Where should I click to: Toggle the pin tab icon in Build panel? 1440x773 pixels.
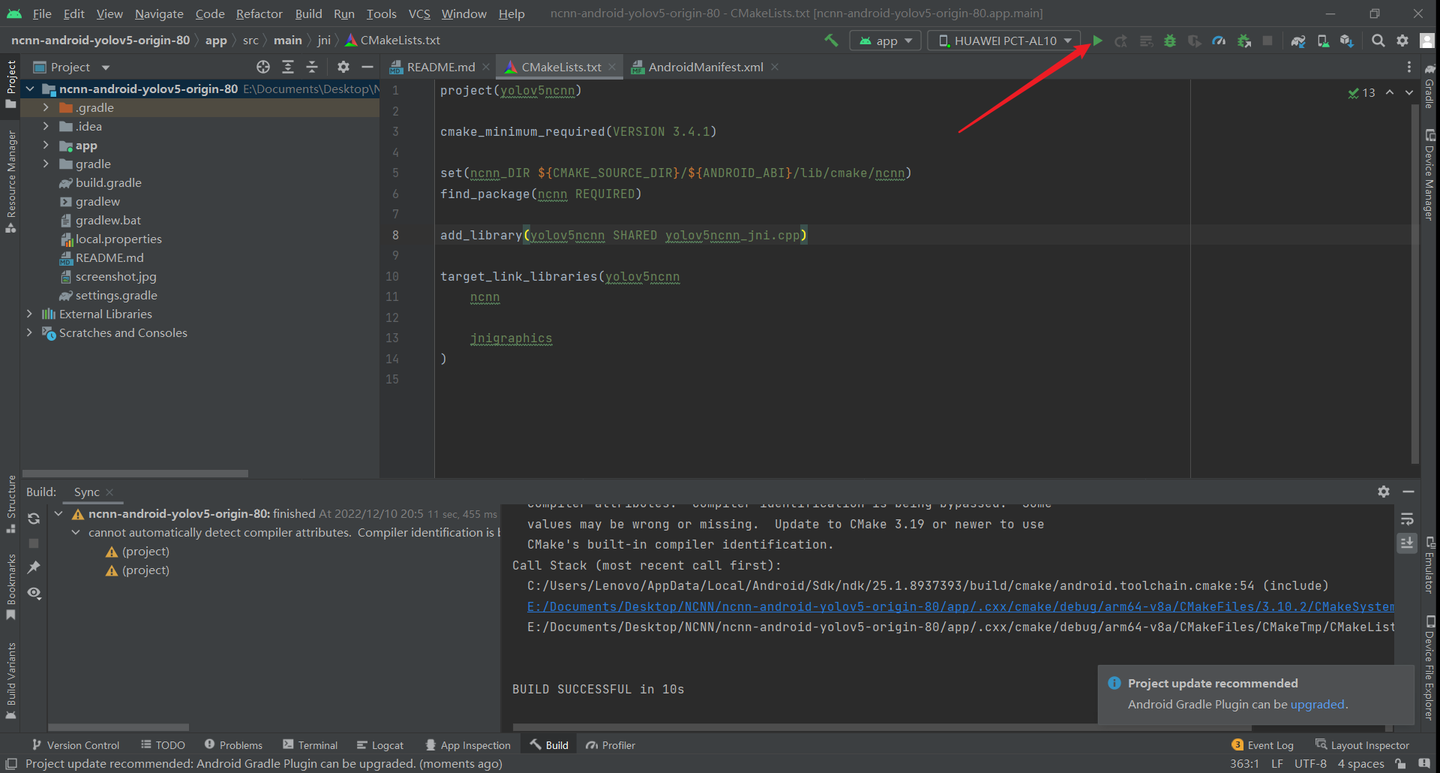[x=34, y=568]
